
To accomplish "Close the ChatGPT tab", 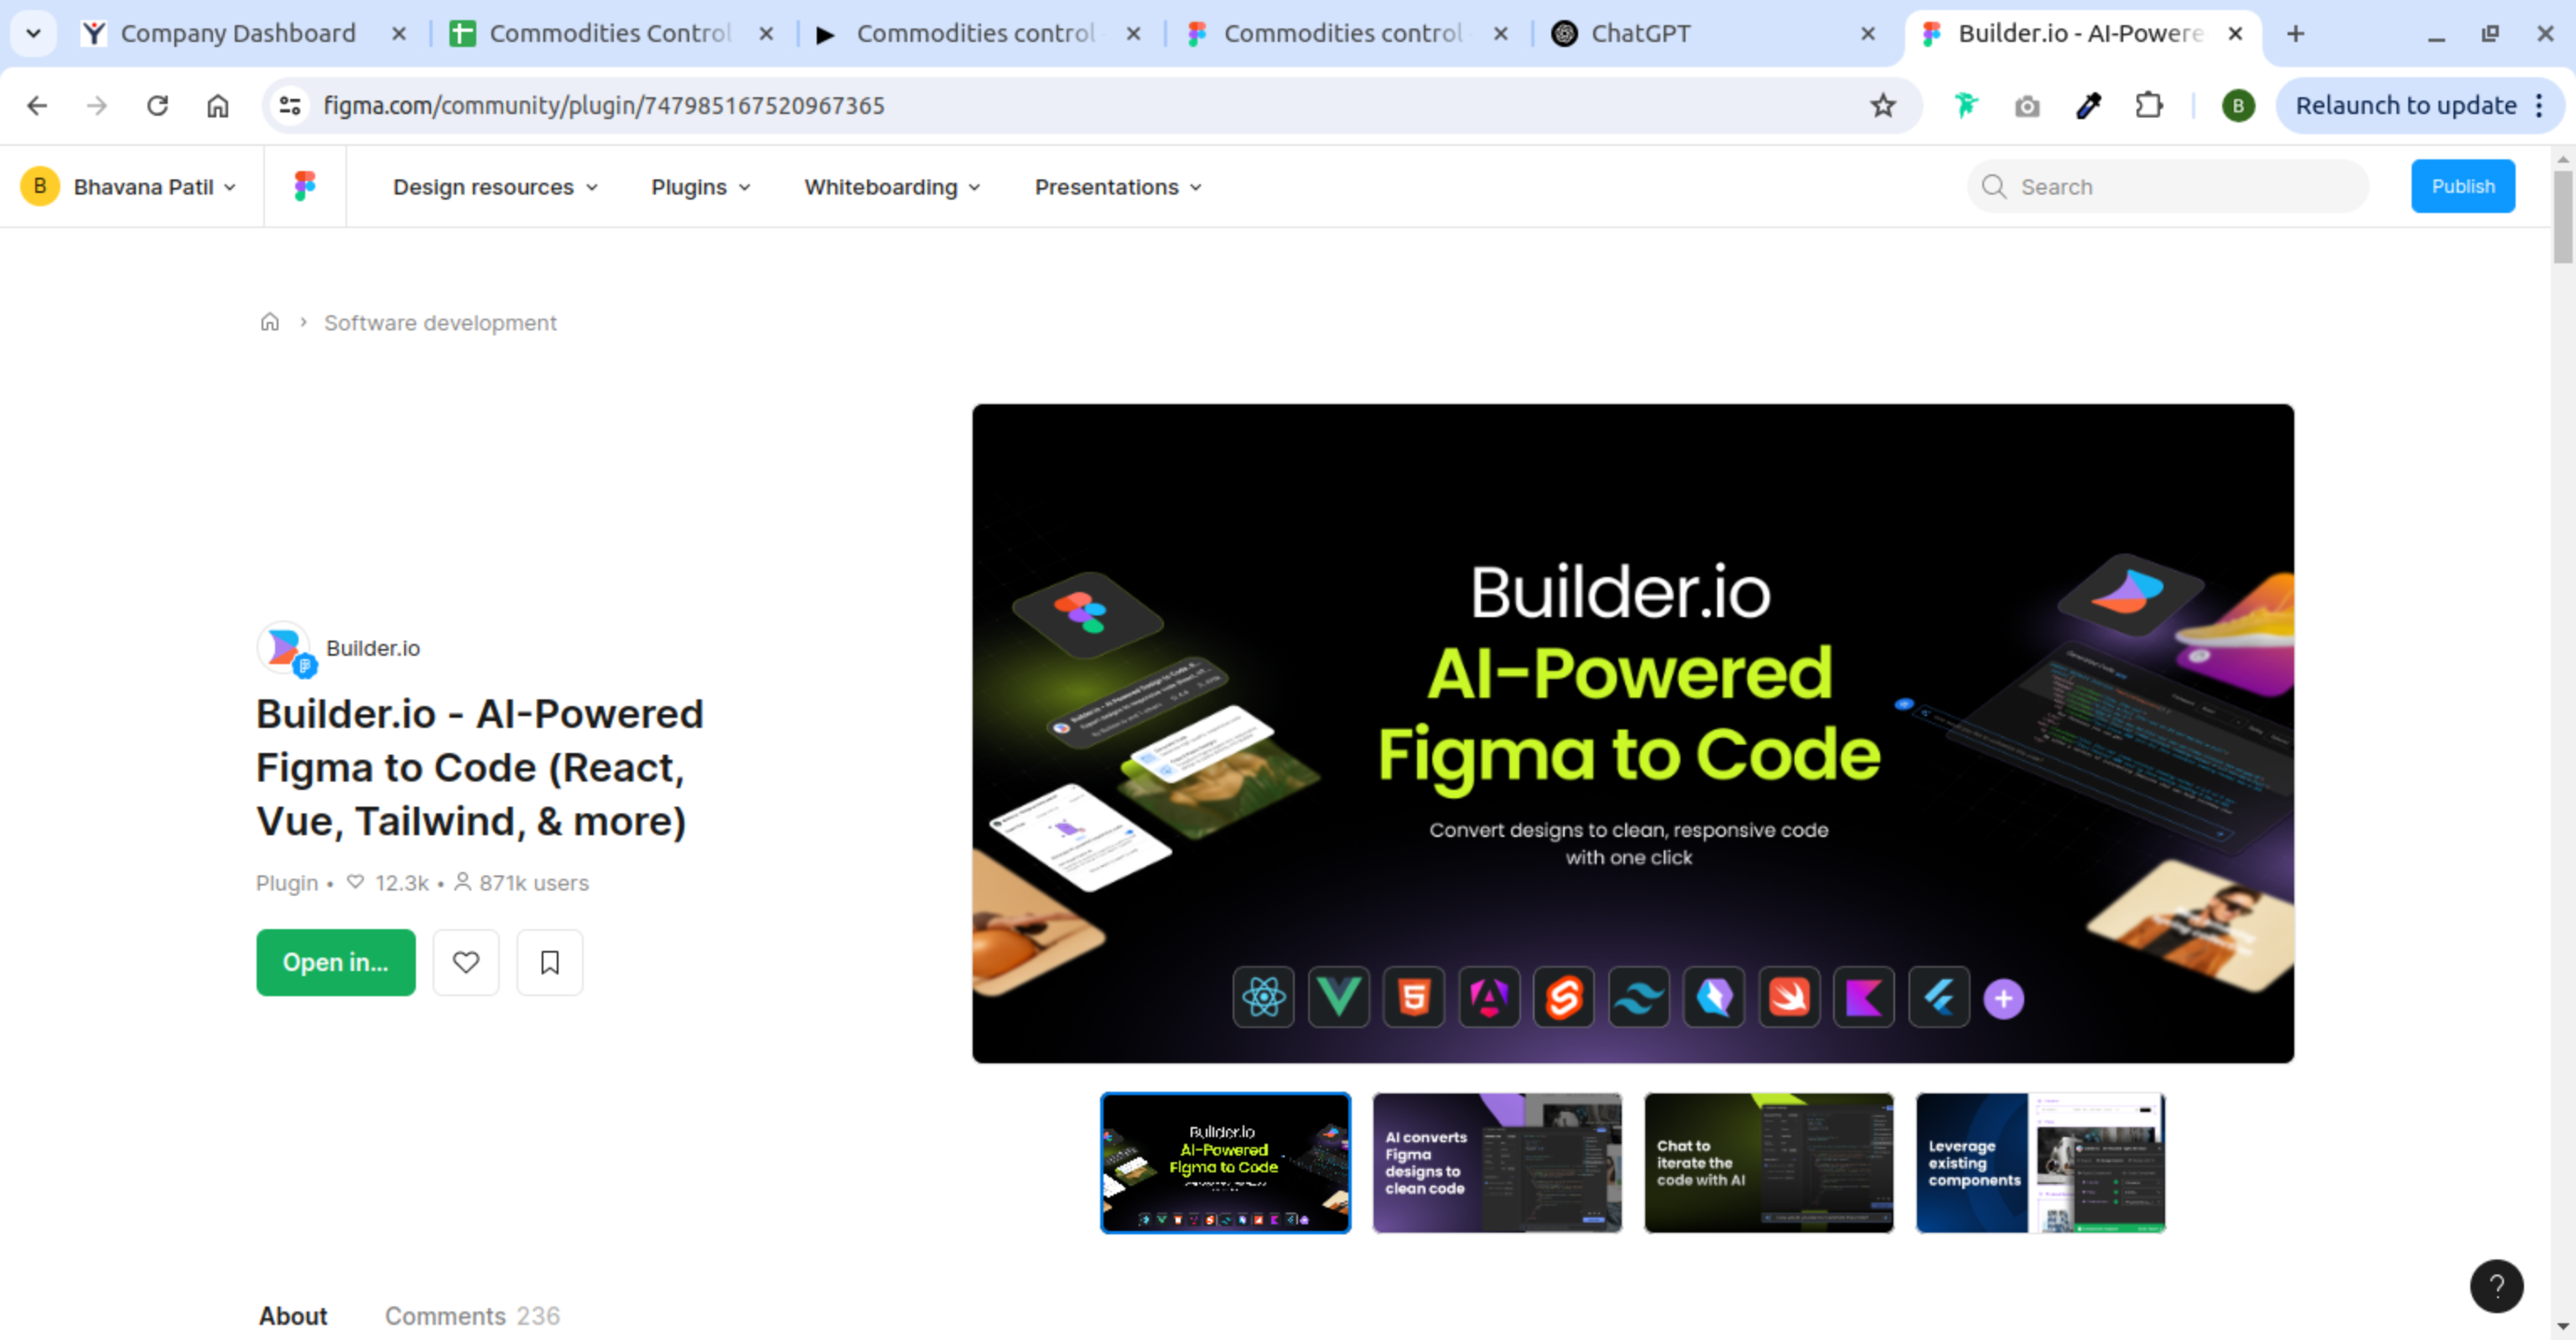I will click(1867, 33).
